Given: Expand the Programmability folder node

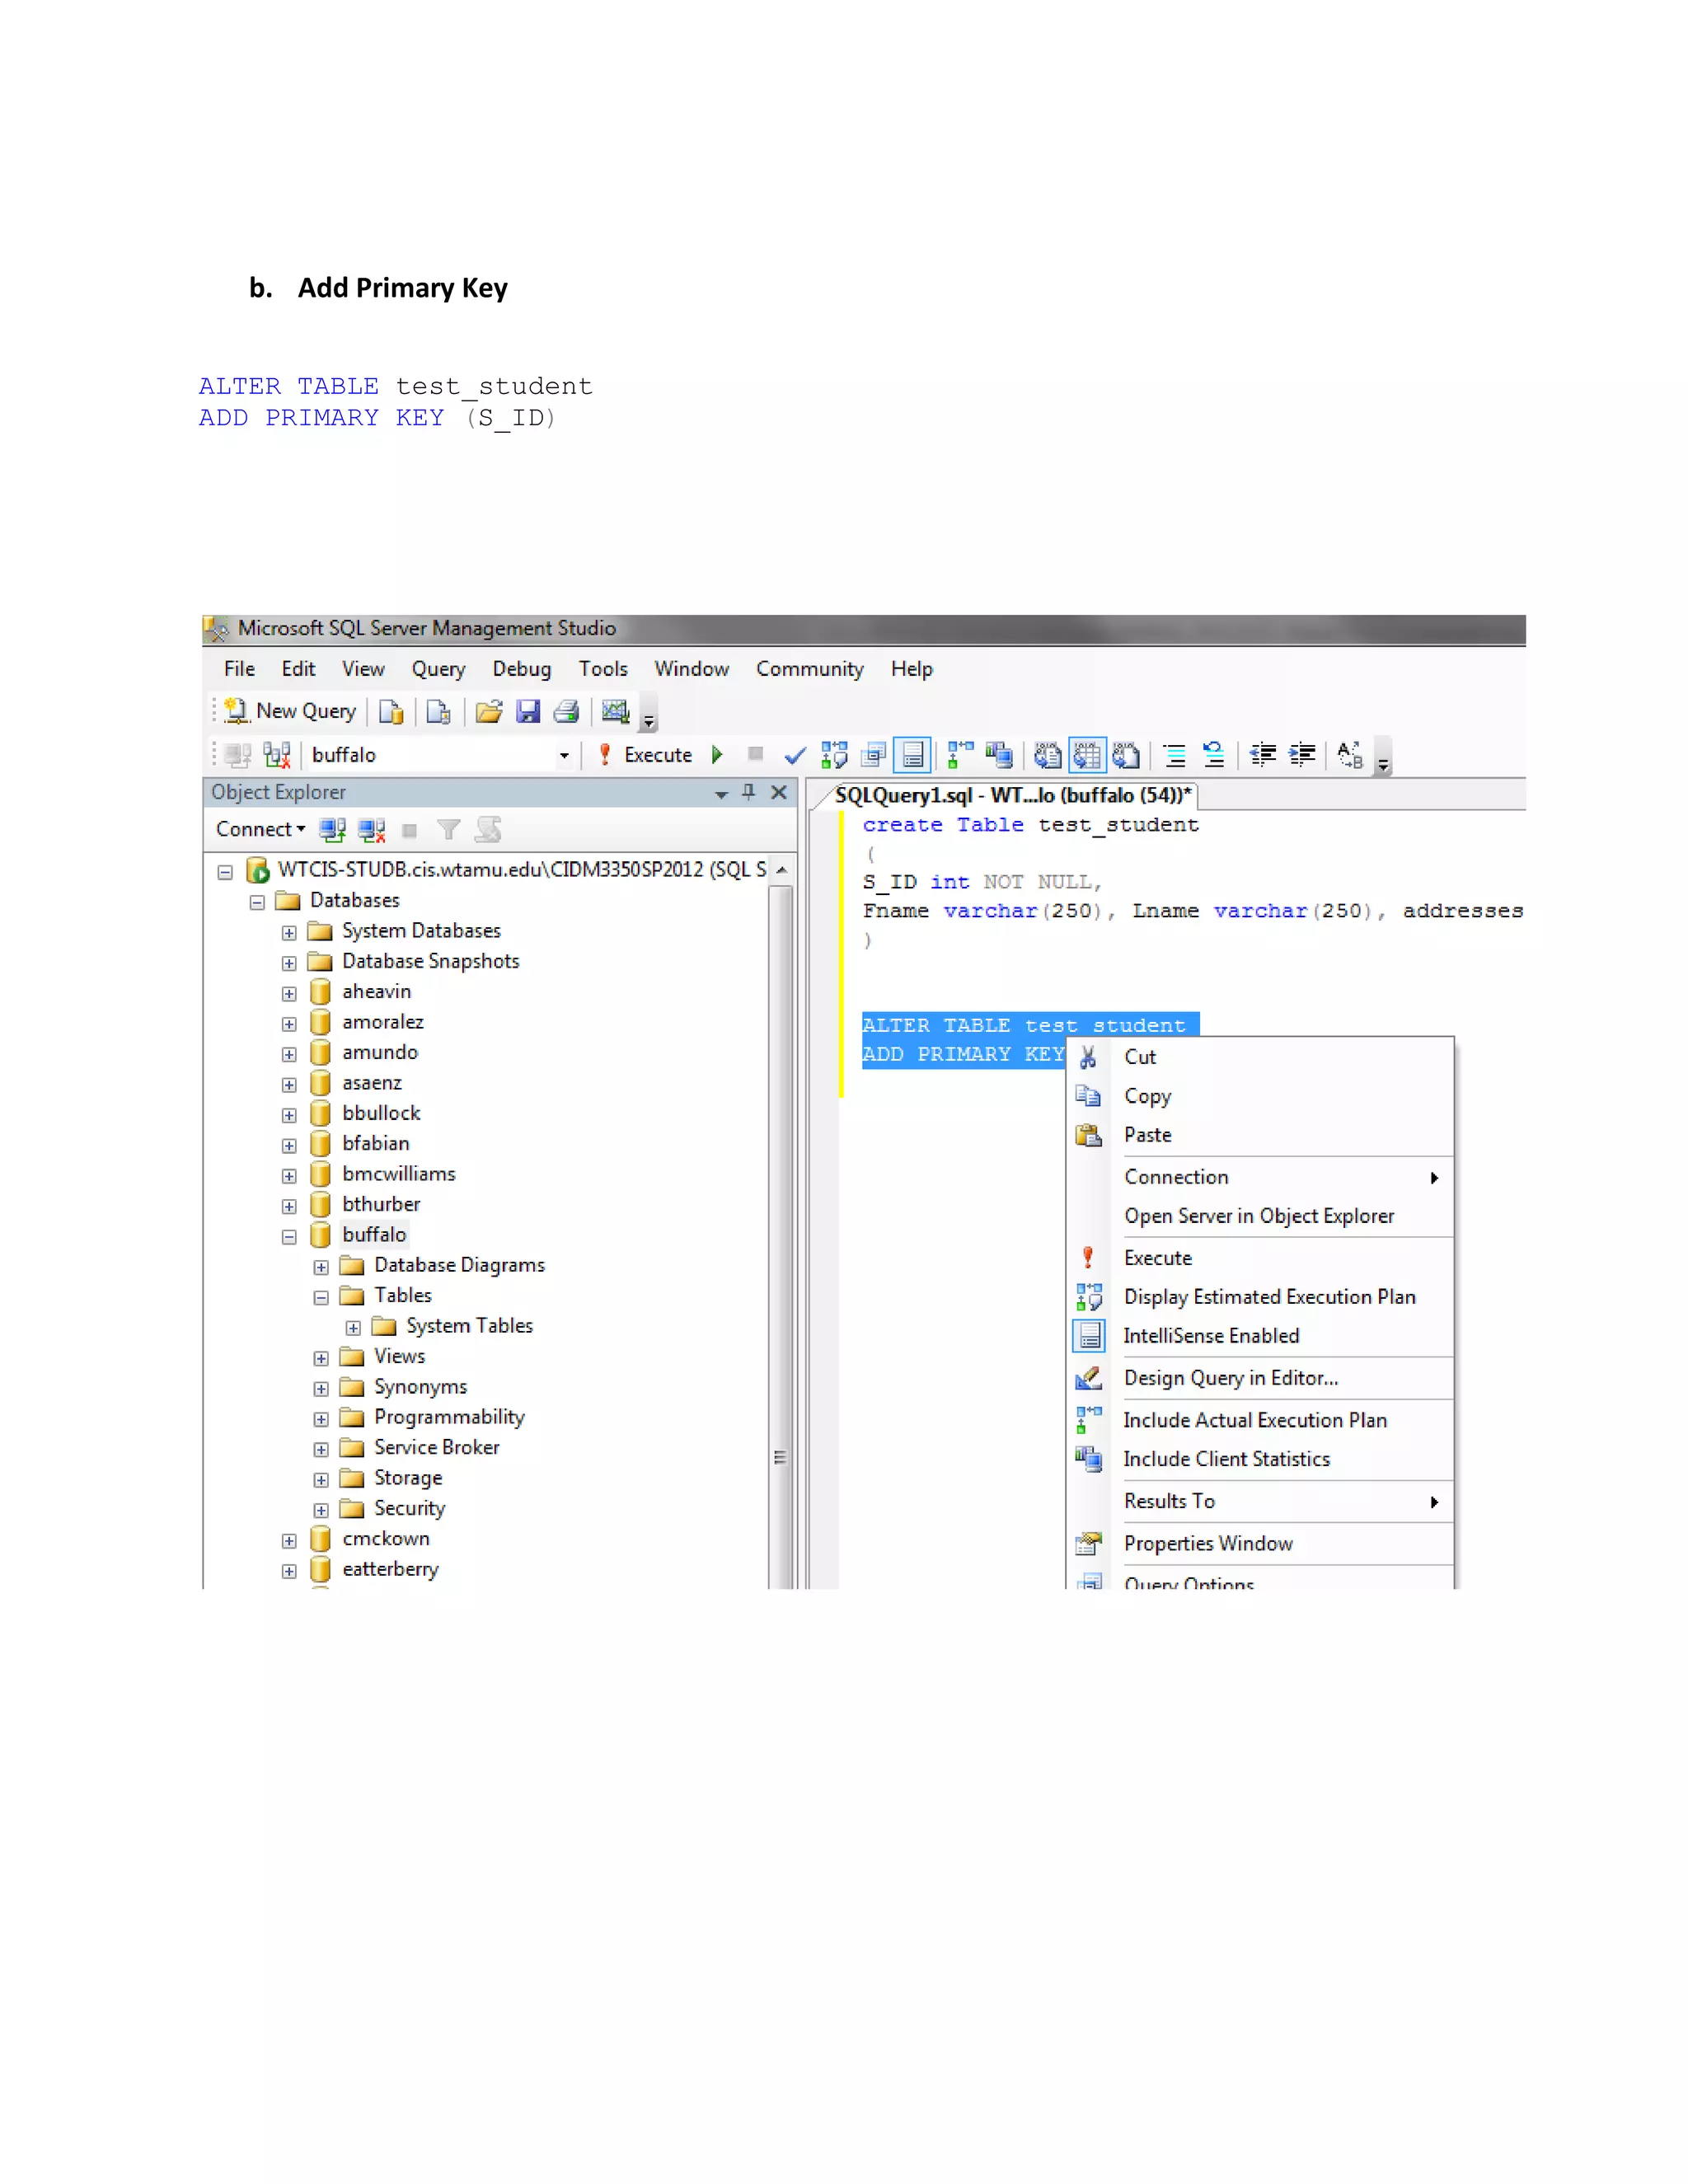Looking at the screenshot, I should 321,1419.
